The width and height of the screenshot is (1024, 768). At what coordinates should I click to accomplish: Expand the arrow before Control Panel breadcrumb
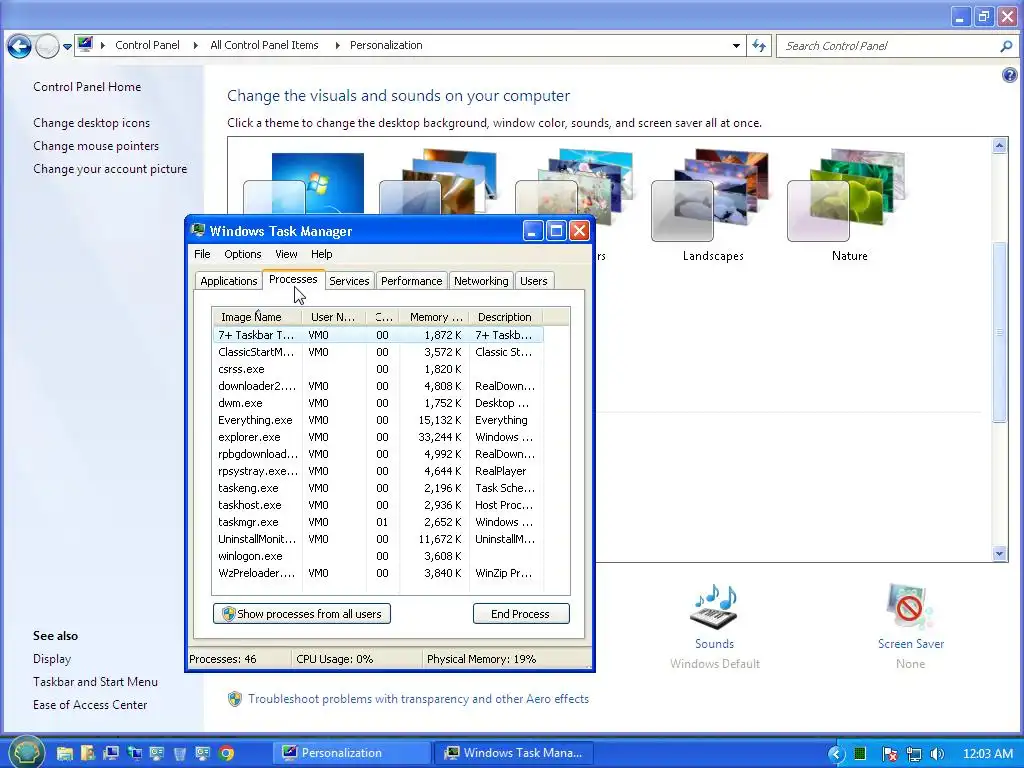click(x=103, y=45)
